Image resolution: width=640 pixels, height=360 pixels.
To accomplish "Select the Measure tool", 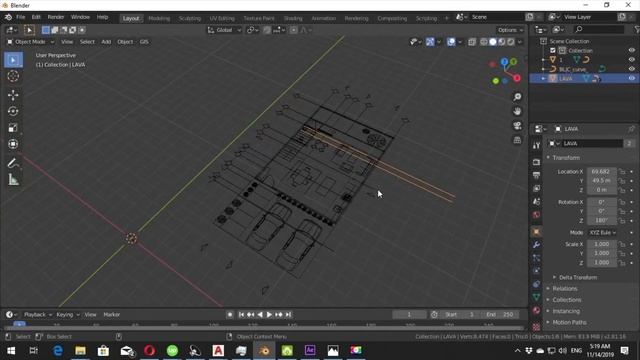I will tap(13, 180).
